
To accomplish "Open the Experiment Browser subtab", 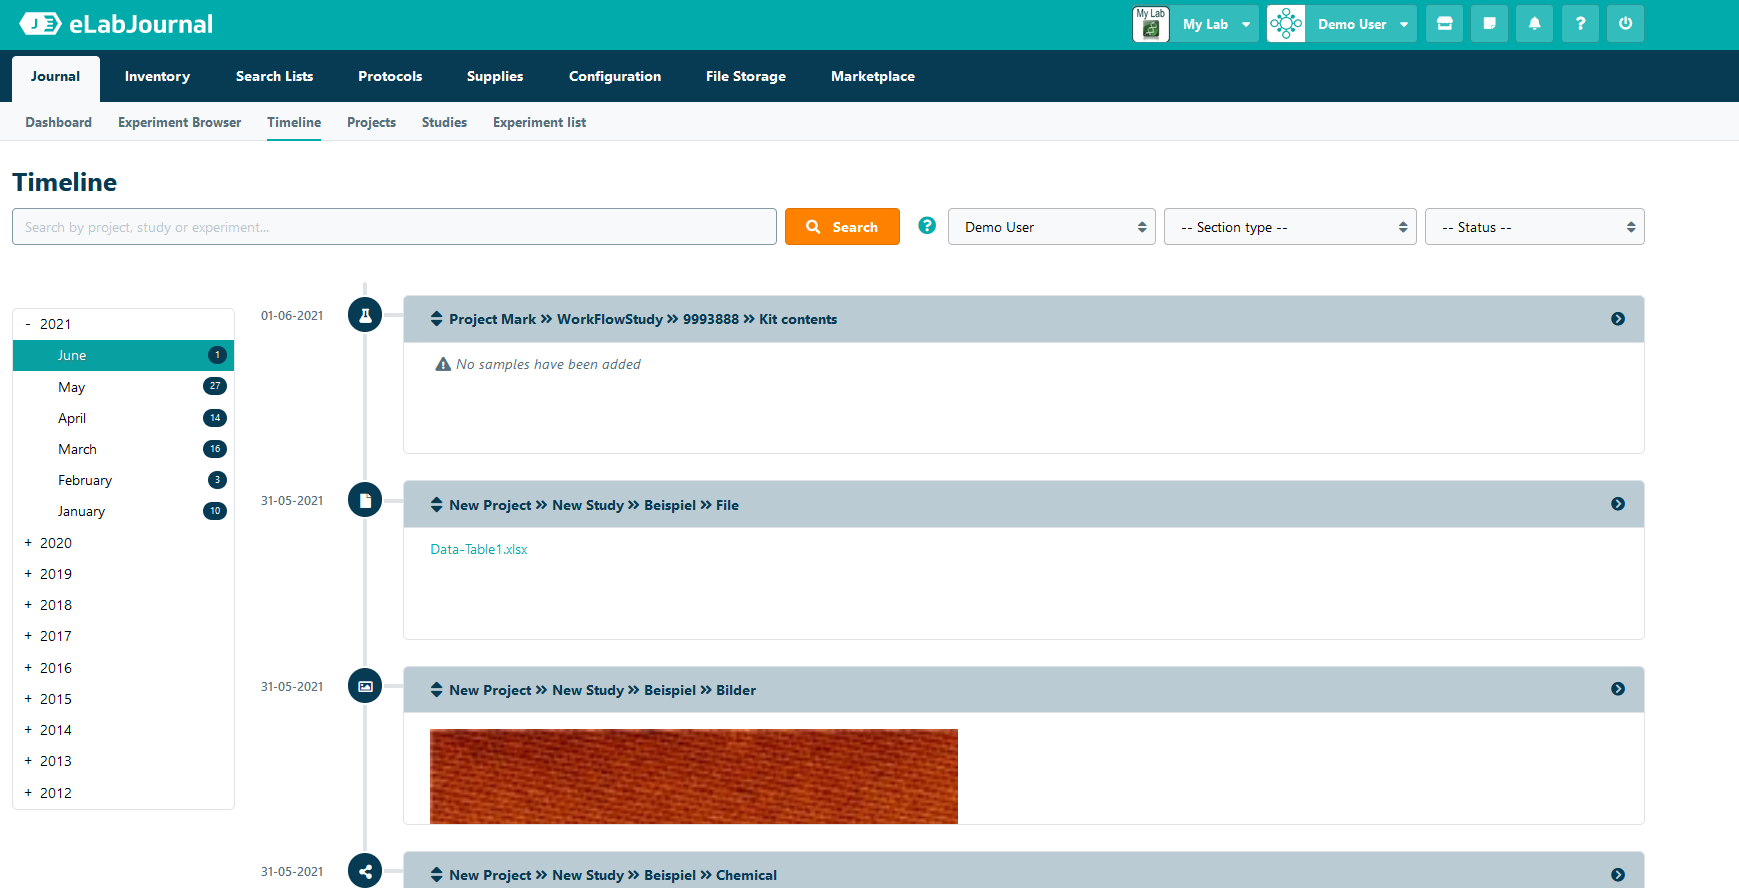I will click(x=180, y=122).
